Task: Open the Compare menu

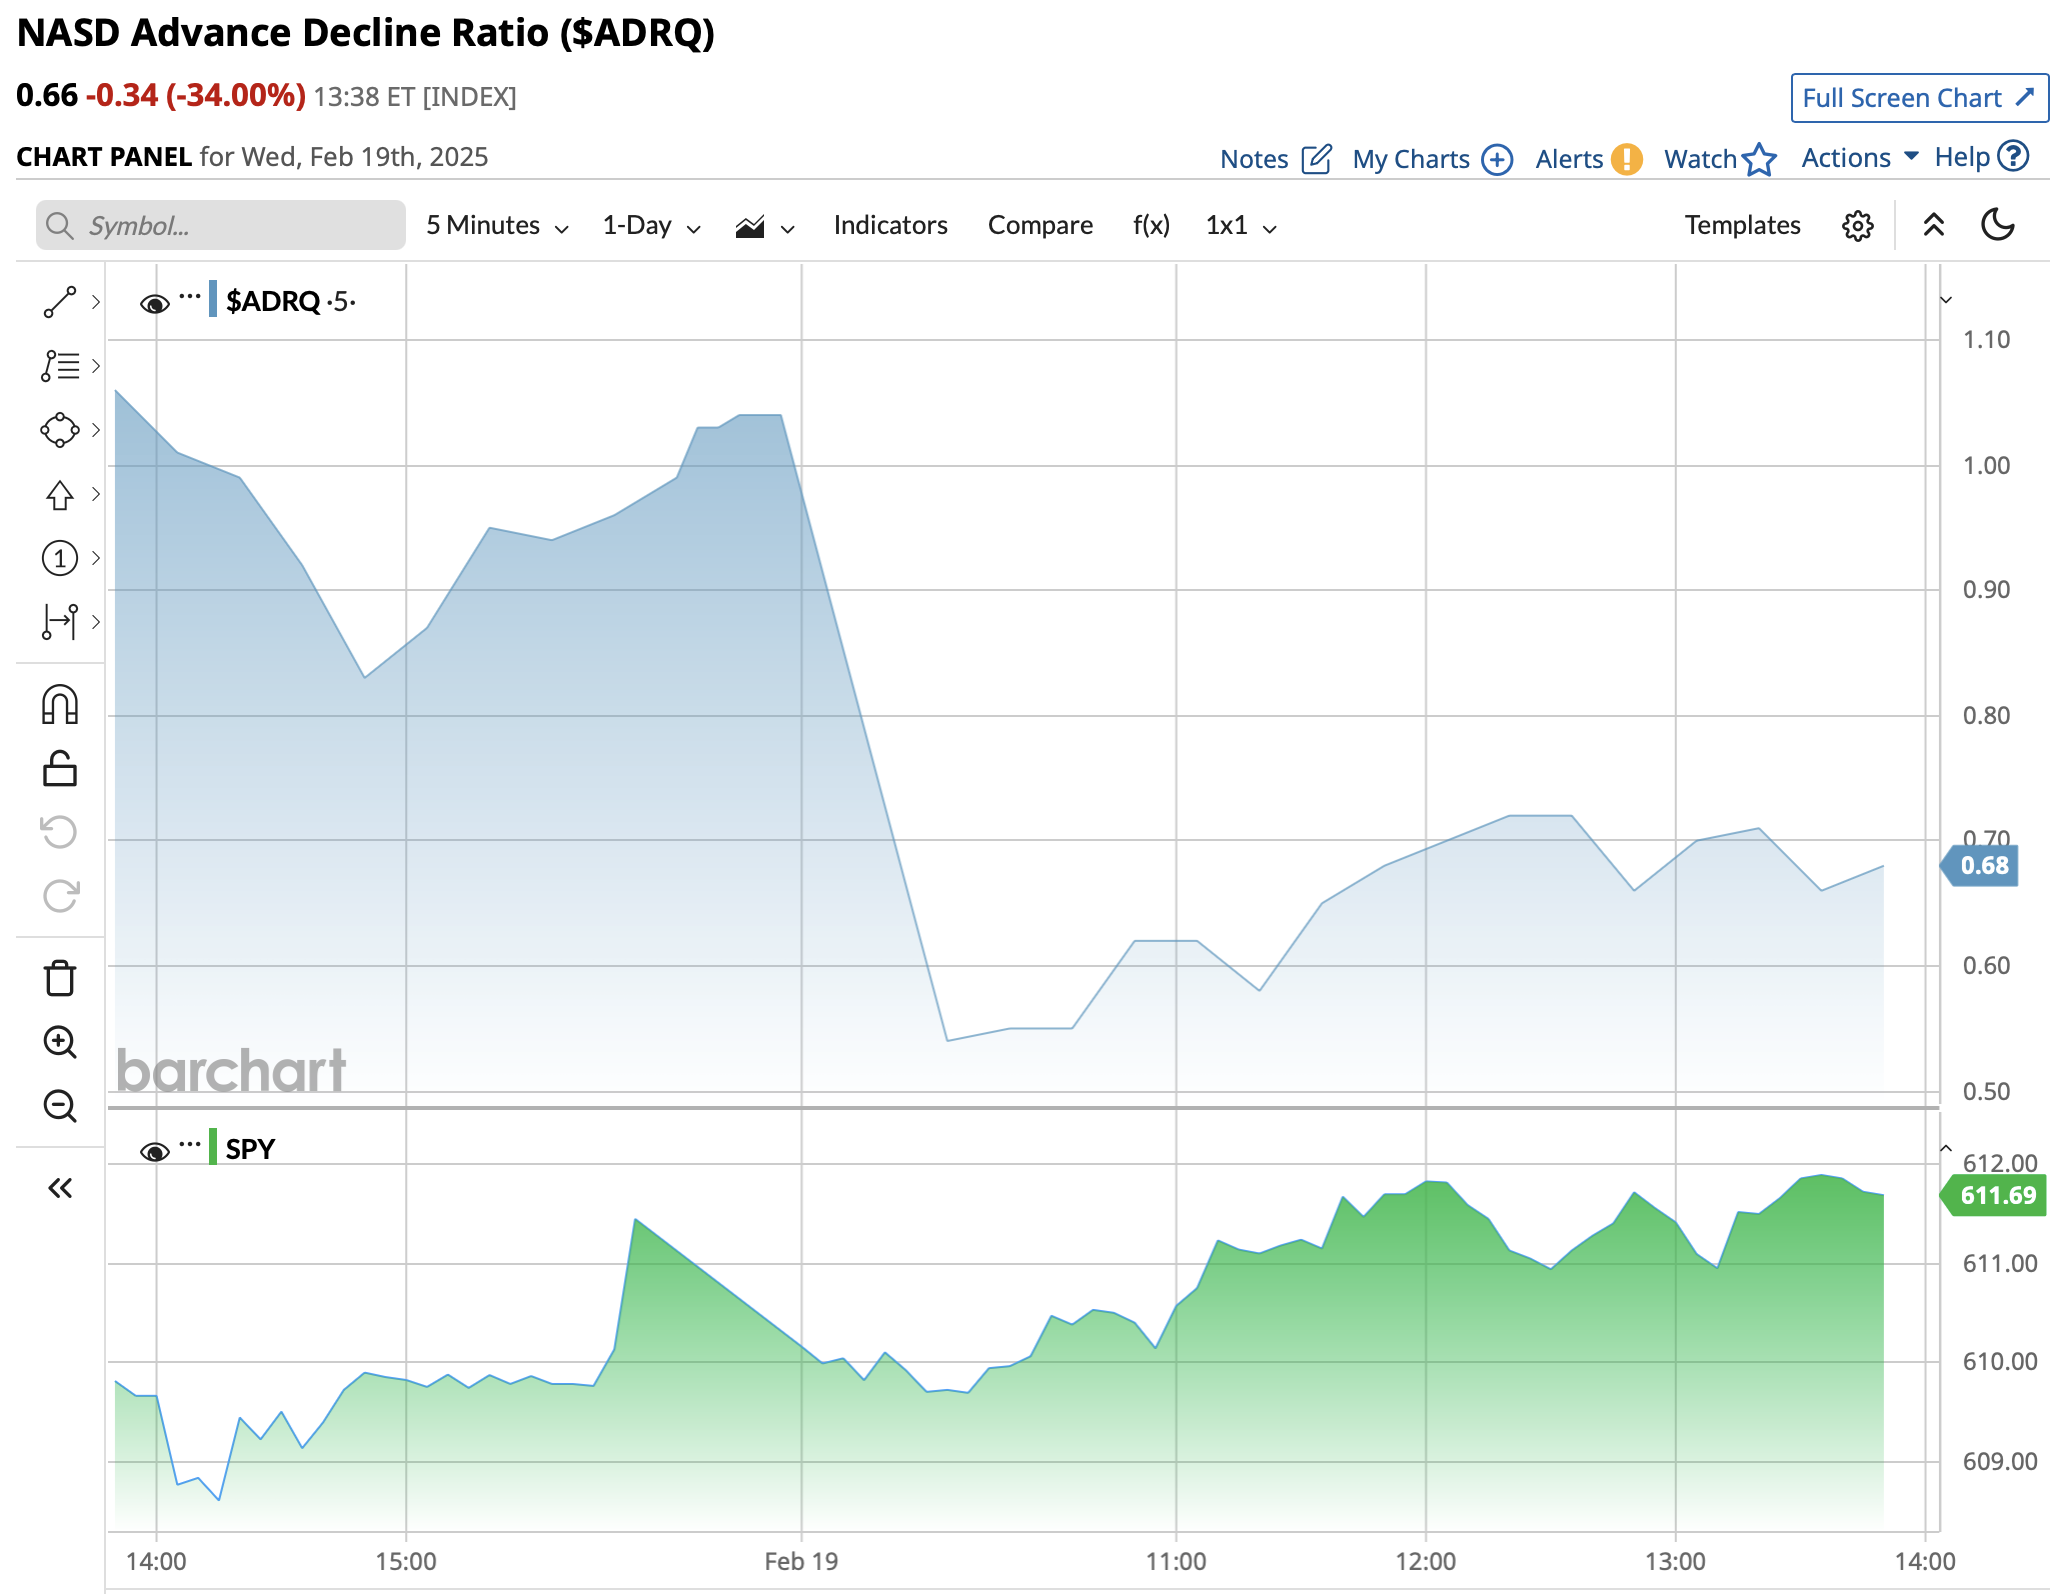Action: tap(1040, 226)
